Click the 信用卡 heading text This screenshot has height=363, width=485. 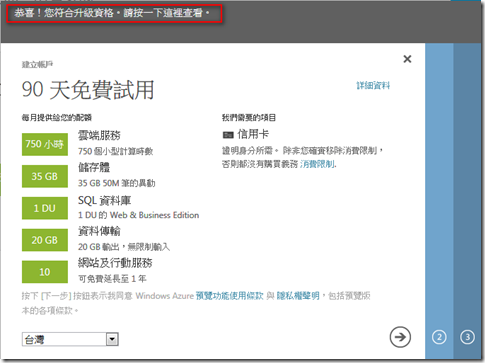tap(253, 134)
